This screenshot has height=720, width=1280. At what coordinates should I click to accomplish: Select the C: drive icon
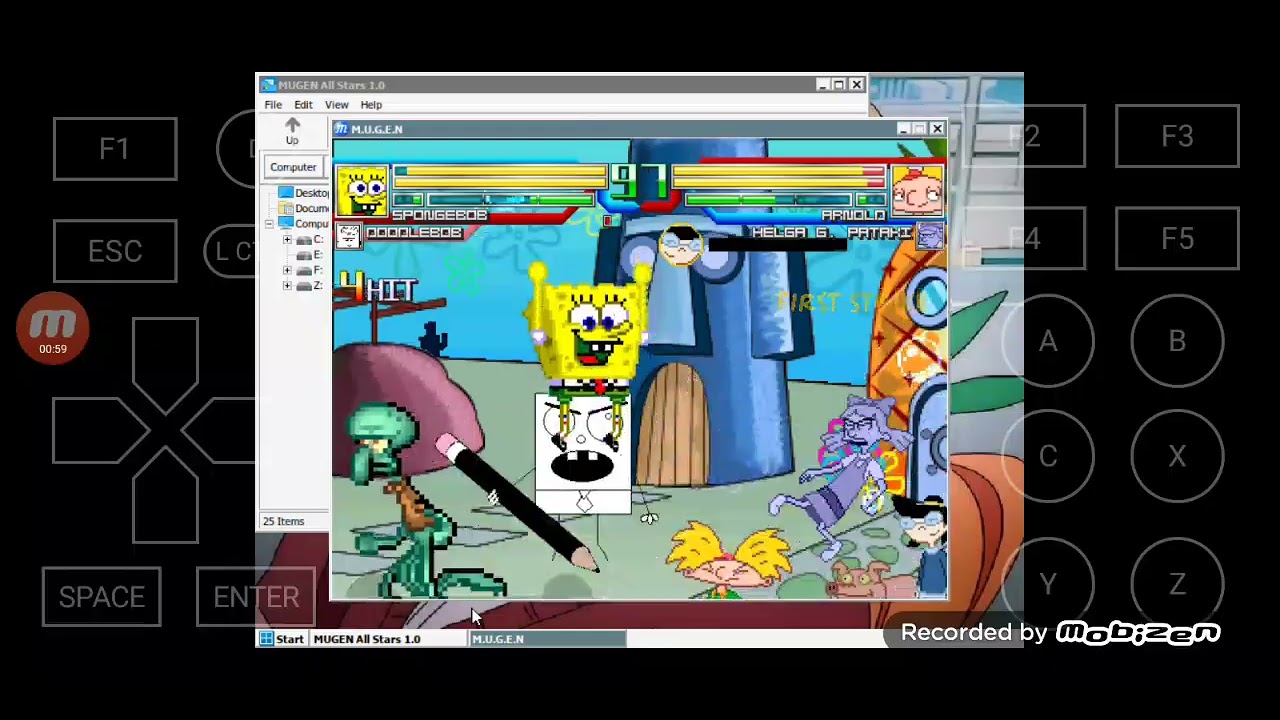coord(304,240)
